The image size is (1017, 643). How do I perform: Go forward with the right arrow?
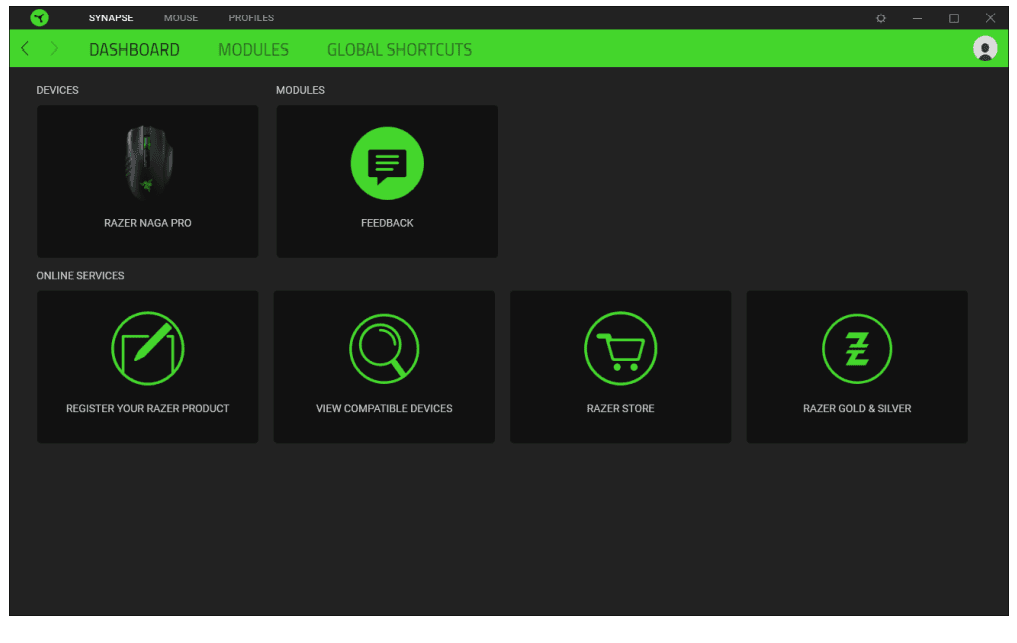click(x=54, y=49)
